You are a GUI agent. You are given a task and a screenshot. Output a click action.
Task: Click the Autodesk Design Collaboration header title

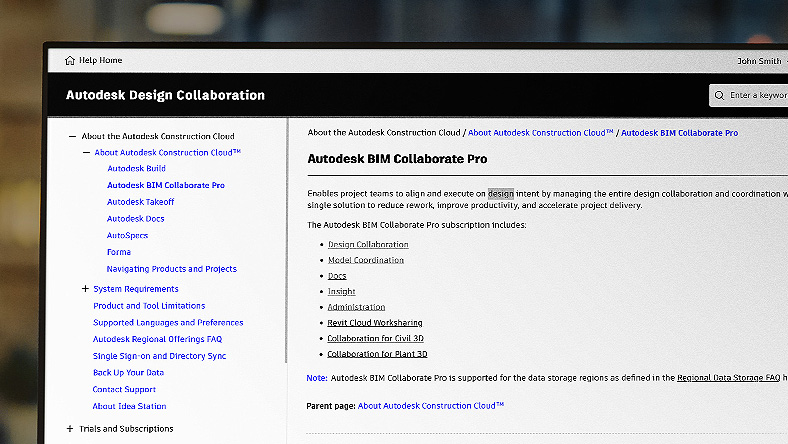point(165,95)
